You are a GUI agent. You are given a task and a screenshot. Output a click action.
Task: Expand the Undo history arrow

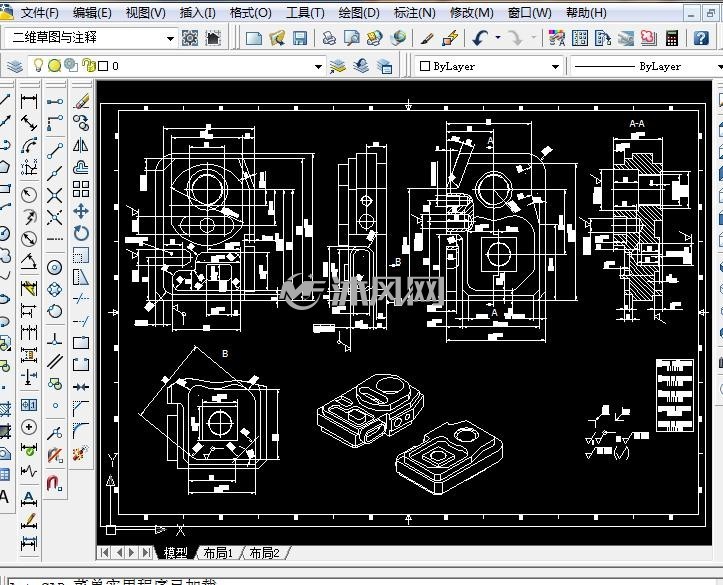click(x=498, y=37)
